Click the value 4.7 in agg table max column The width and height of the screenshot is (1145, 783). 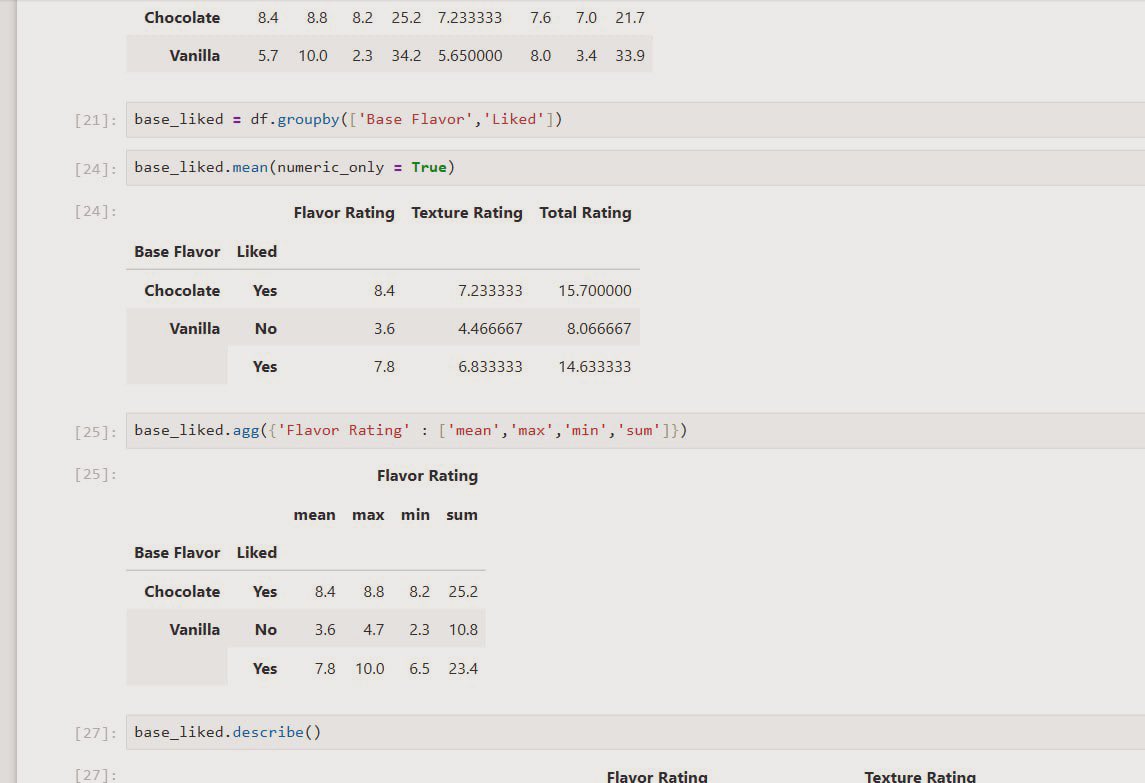click(x=373, y=630)
